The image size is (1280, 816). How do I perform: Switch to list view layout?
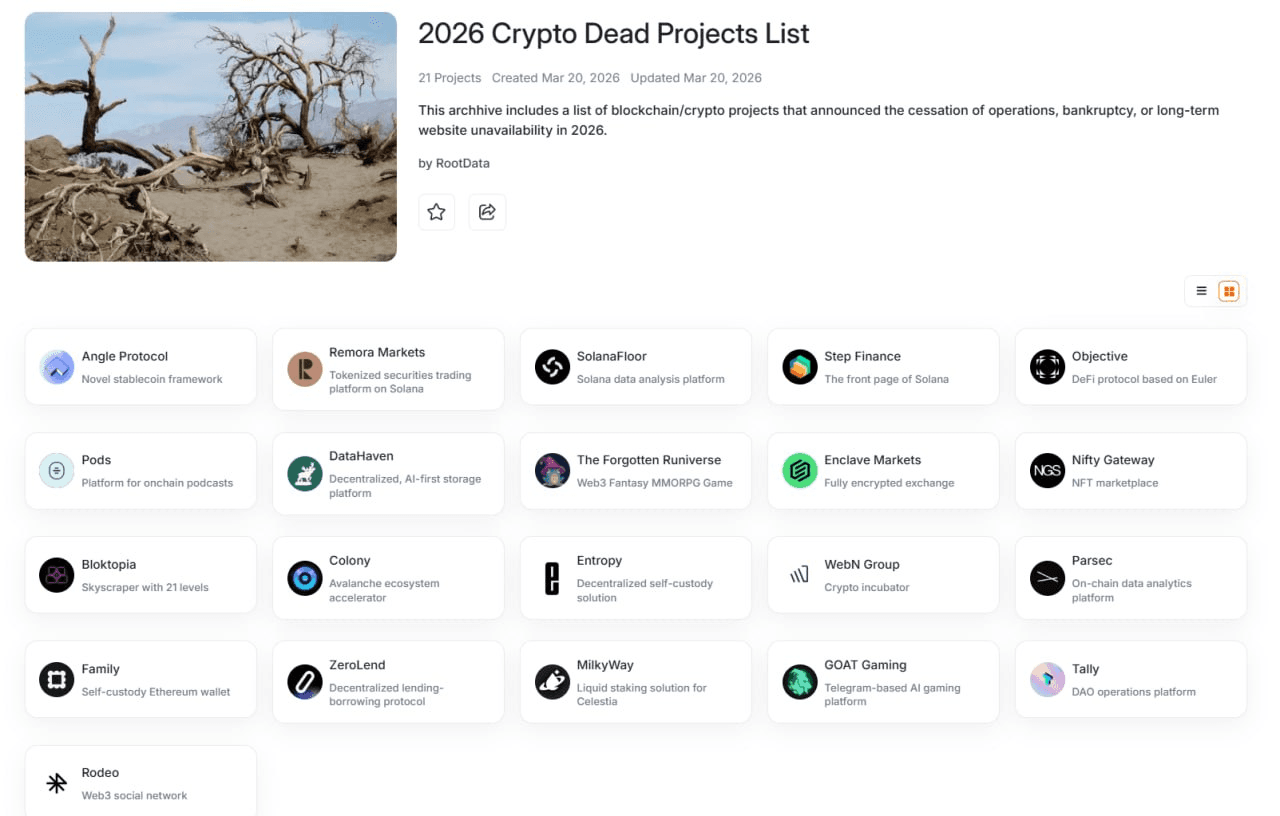pyautogui.click(x=1202, y=291)
